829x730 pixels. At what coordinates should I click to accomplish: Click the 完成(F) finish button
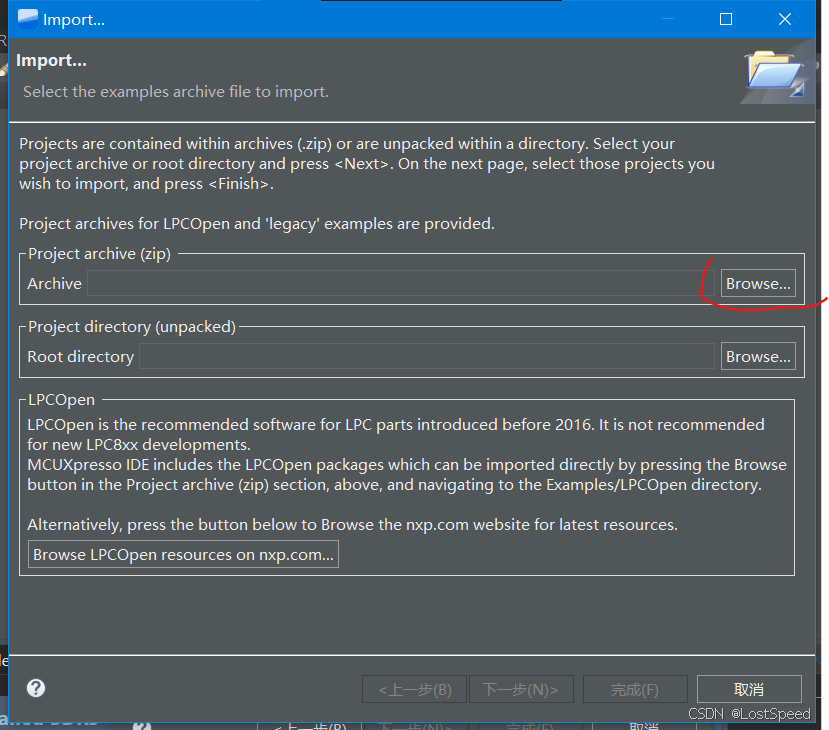(x=634, y=689)
